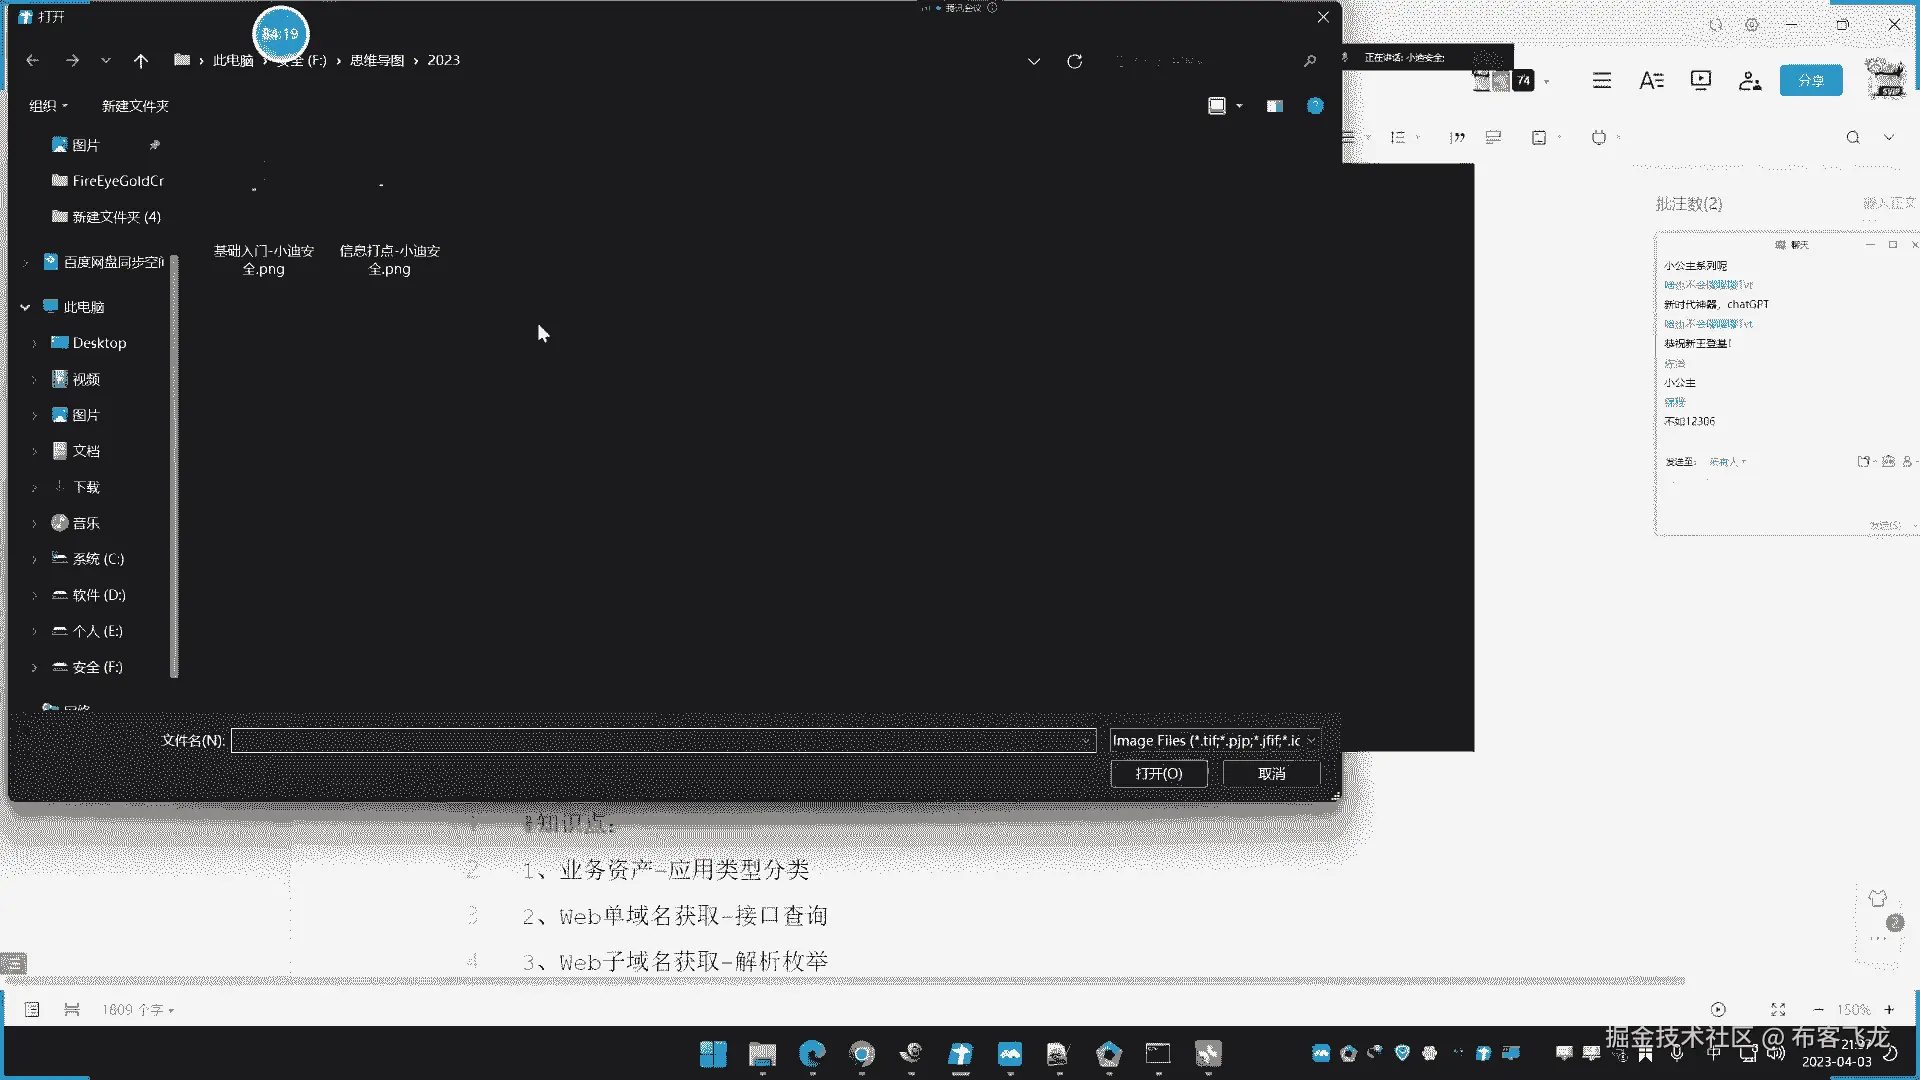Screen dimensions: 1920x1080
Task: Open the collaborators icon
Action: pyautogui.click(x=1749, y=80)
